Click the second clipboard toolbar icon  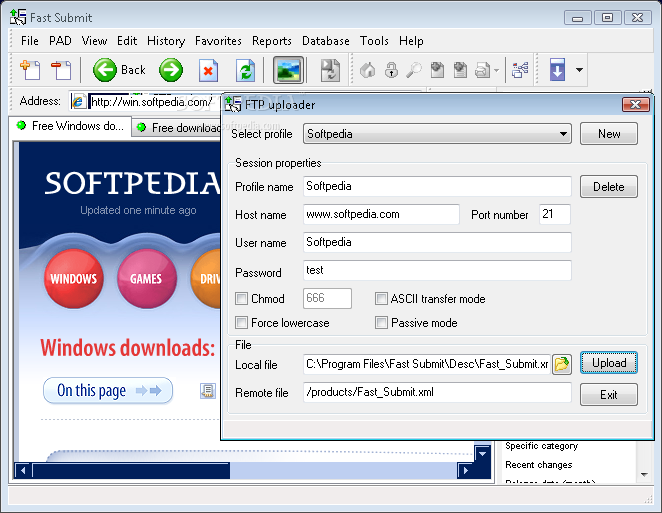coord(460,70)
